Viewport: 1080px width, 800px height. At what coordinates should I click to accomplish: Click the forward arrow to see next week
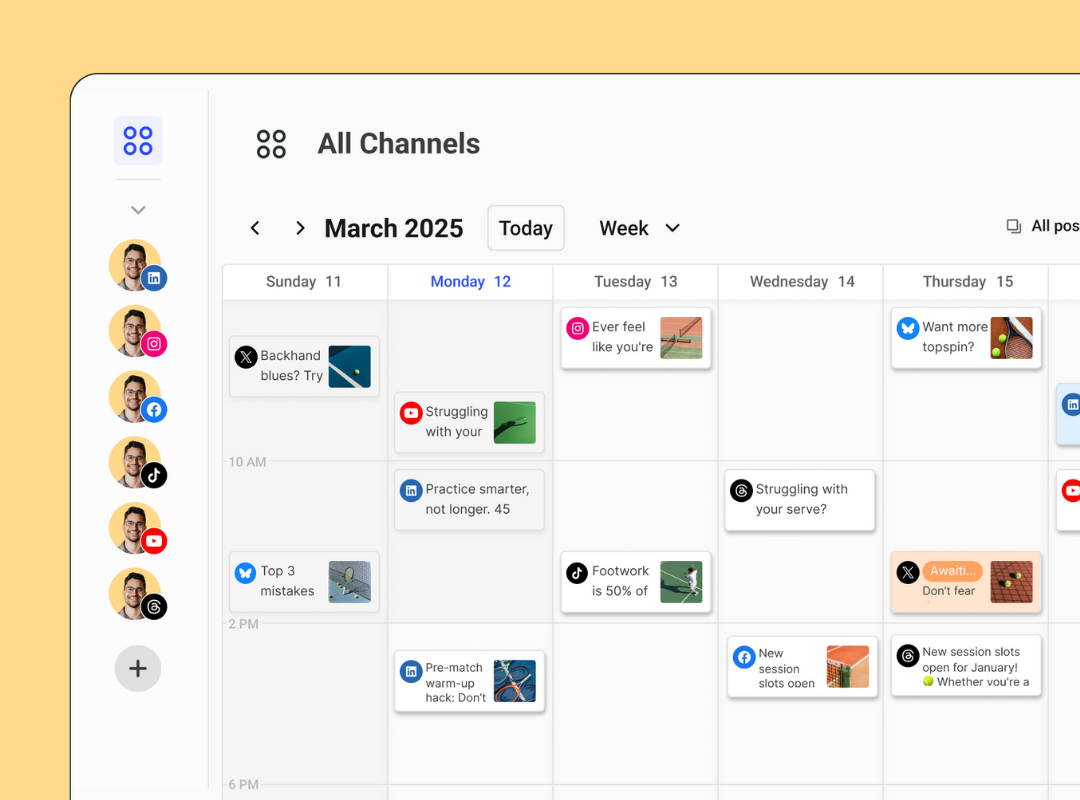(x=299, y=228)
